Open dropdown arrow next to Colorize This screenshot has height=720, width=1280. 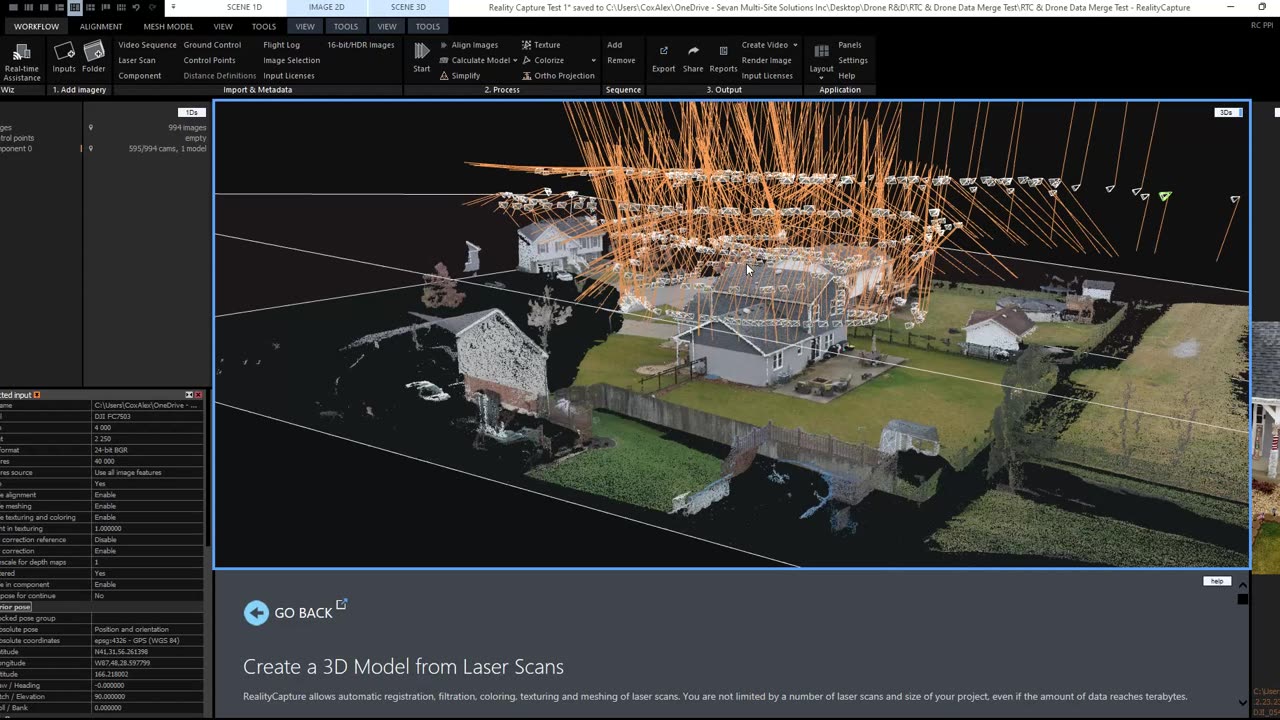(593, 61)
